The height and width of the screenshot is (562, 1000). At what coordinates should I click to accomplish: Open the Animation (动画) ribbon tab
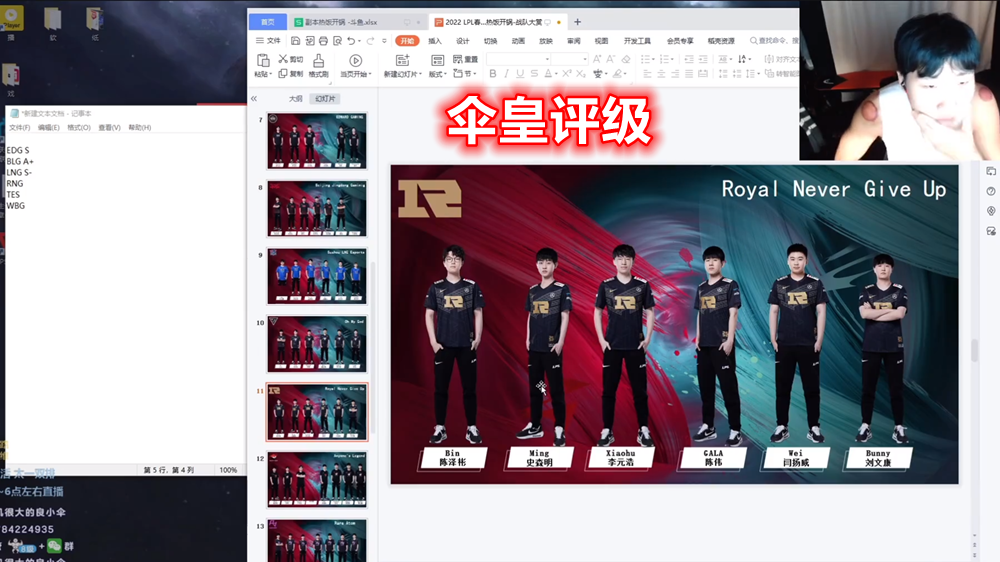coord(518,41)
